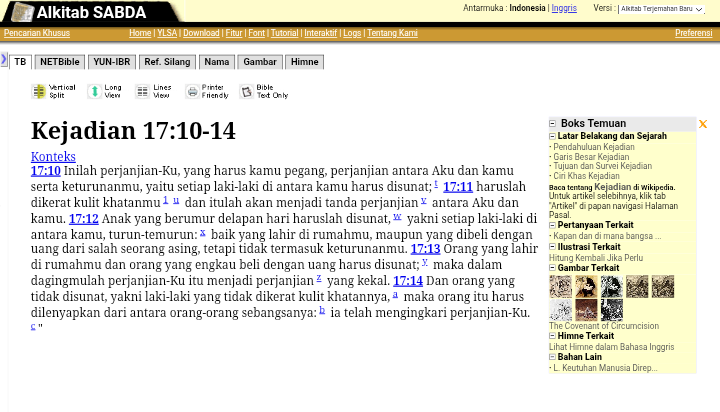
Task: Open Pencarian Khusus link
Action: click(x=37, y=33)
